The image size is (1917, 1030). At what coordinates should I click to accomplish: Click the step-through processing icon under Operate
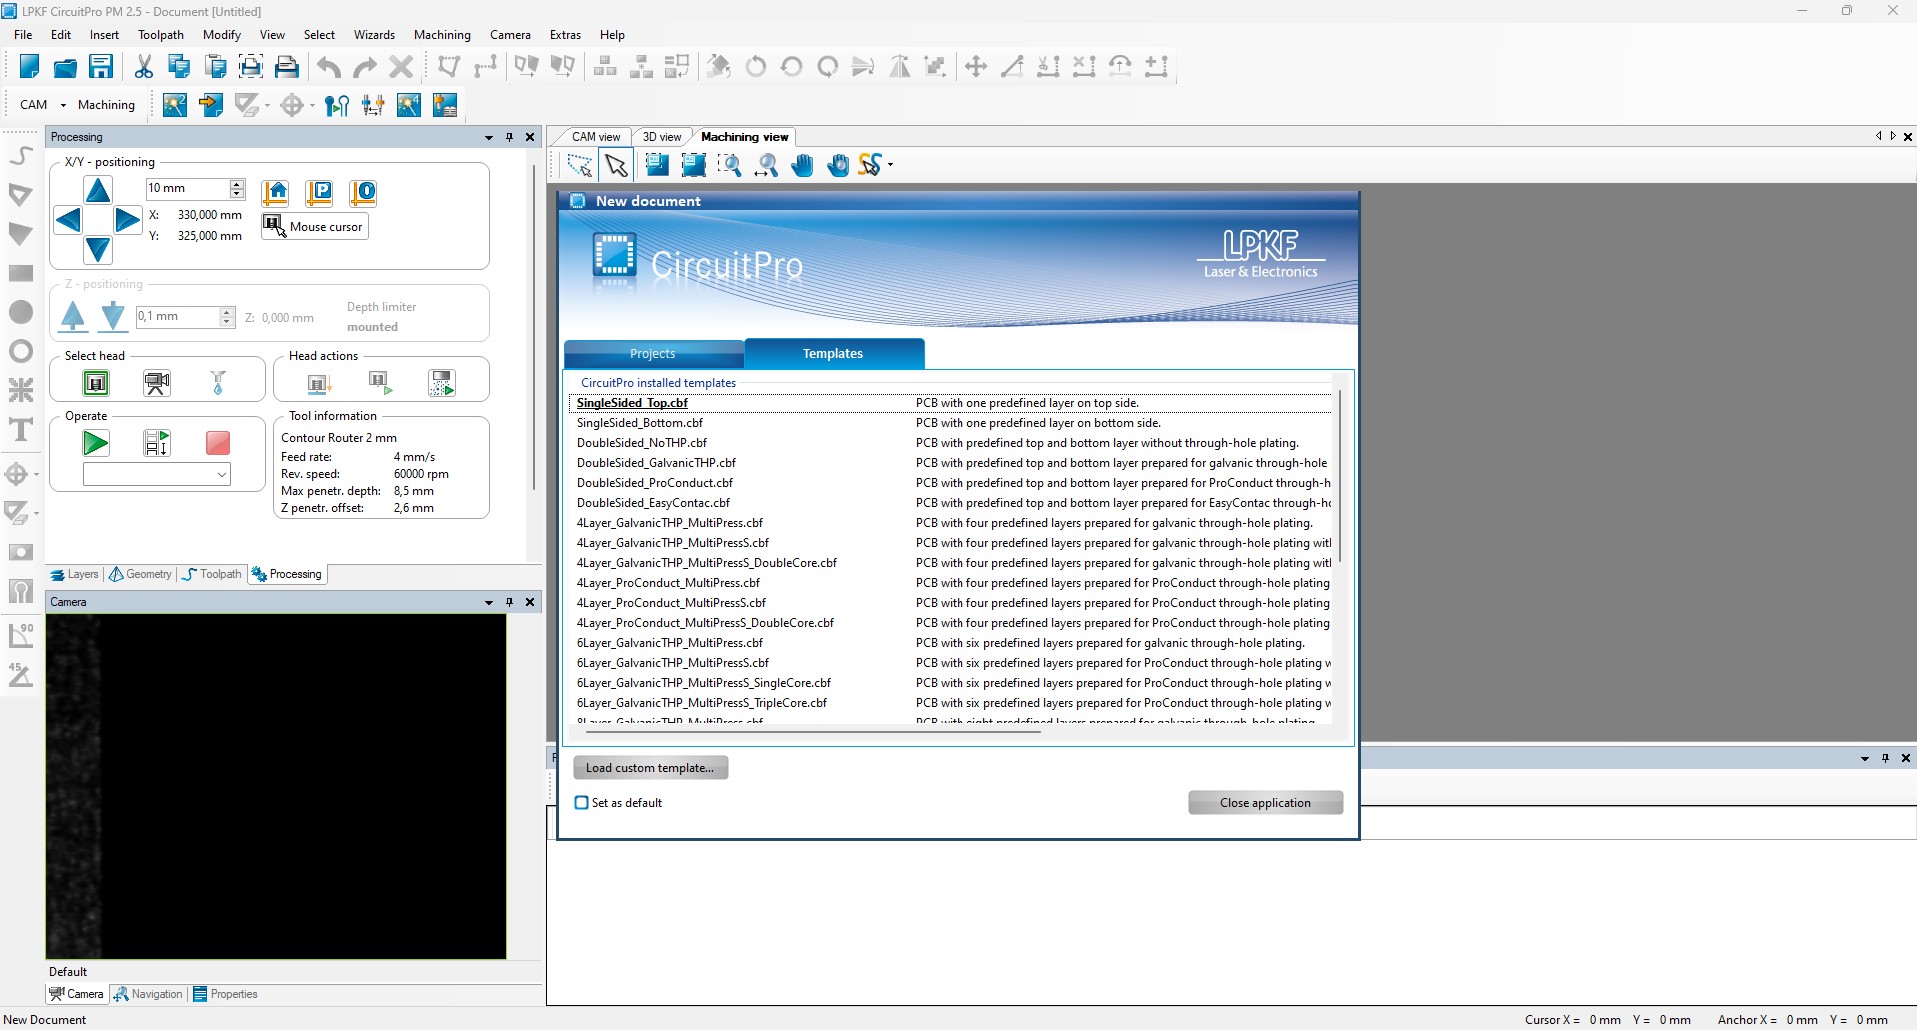157,443
